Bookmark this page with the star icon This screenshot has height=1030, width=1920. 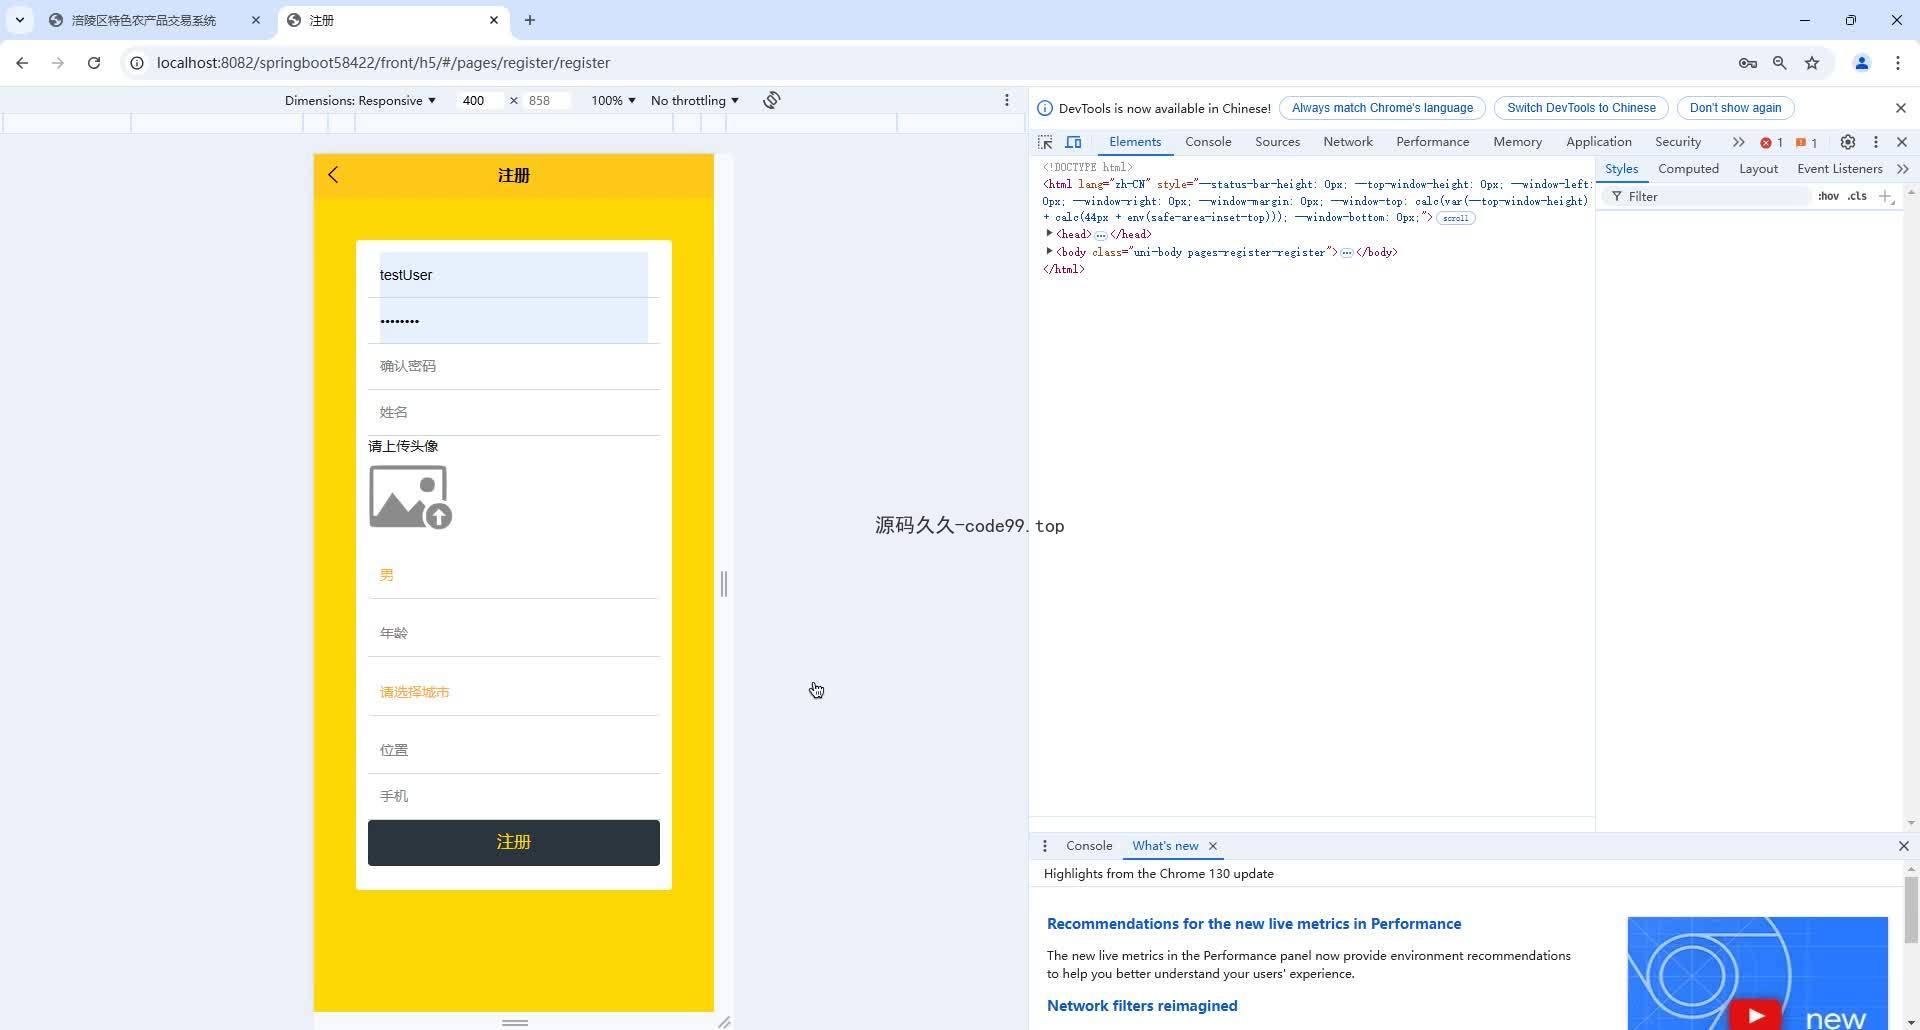pos(1811,62)
